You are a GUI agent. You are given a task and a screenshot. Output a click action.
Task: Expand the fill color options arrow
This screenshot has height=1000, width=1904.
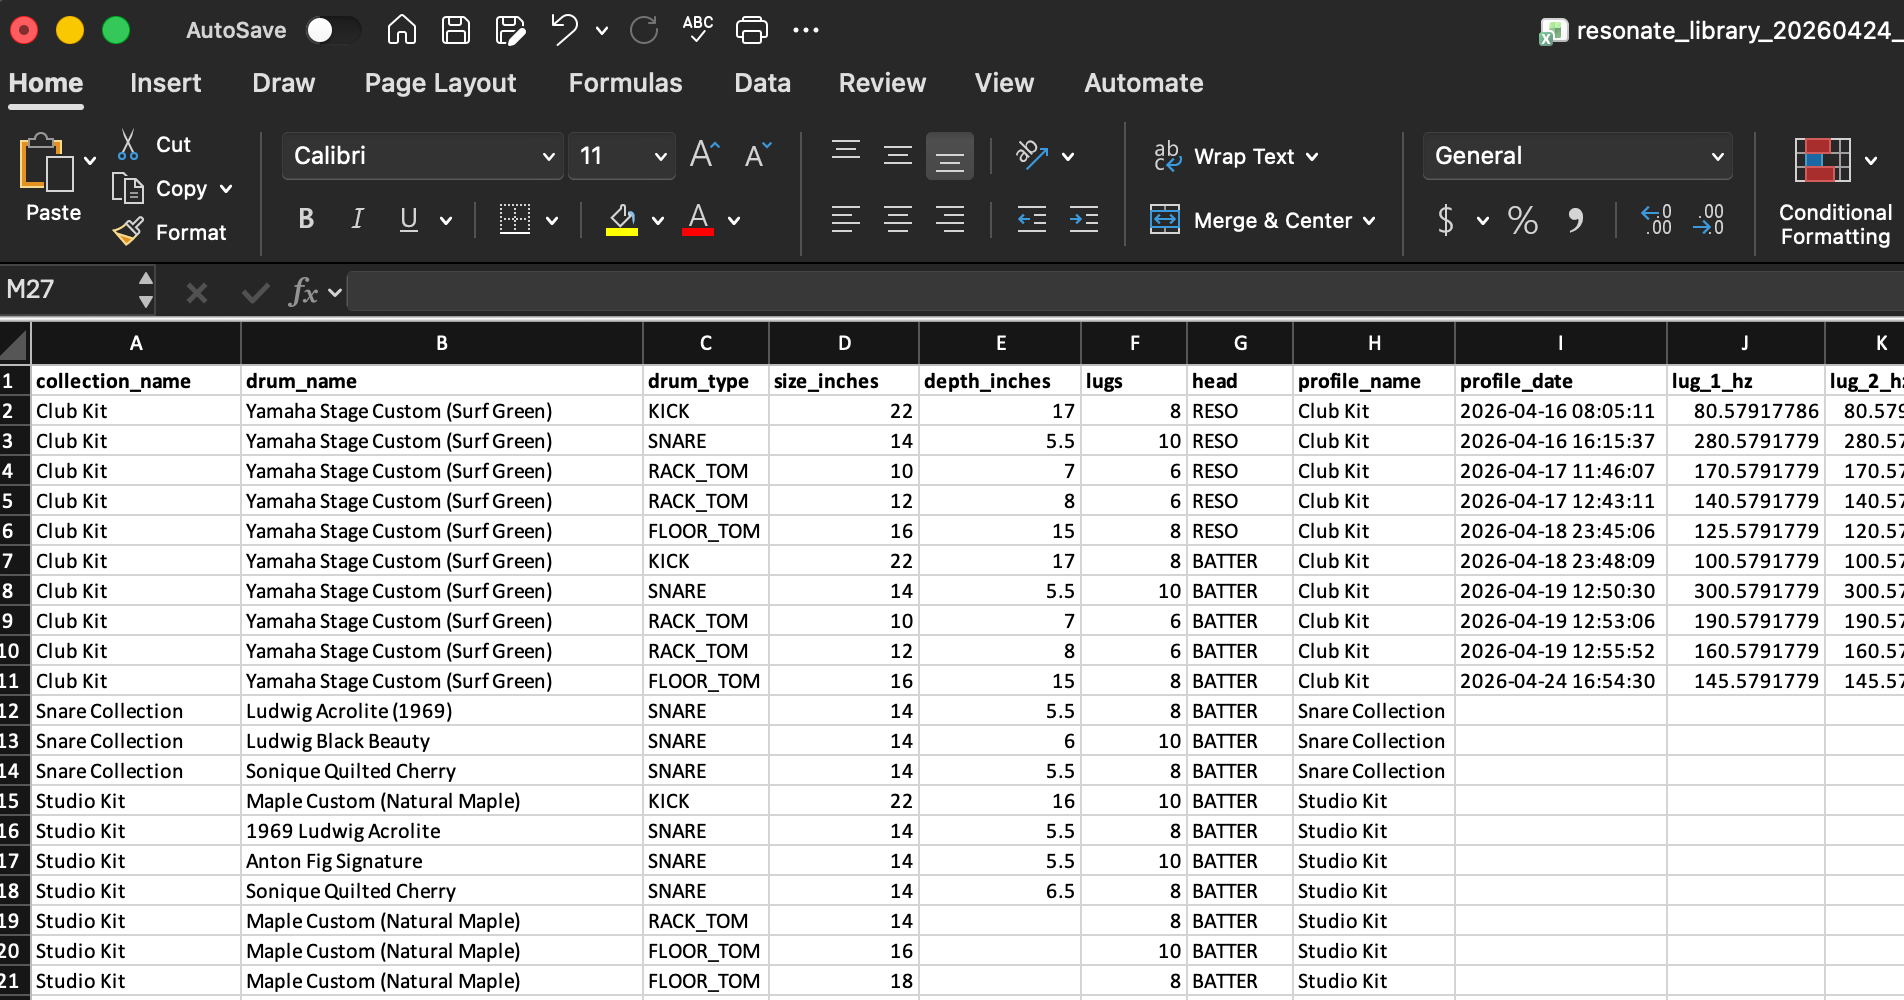pos(658,221)
